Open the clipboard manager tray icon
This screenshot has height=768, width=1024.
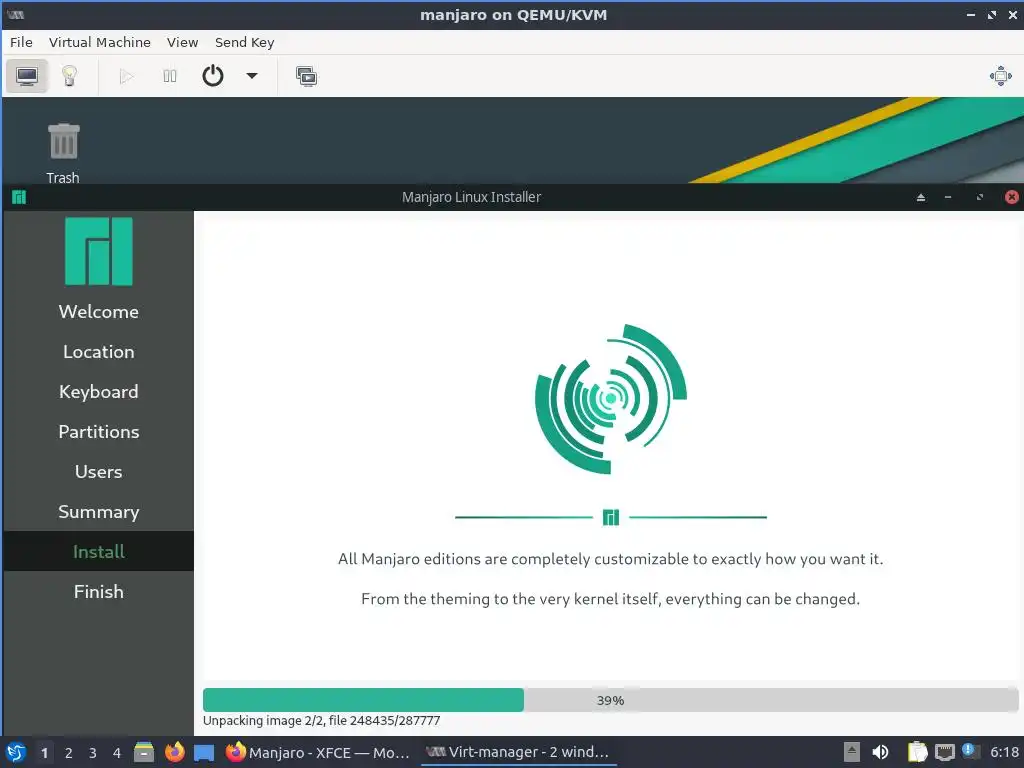pyautogui.click(x=918, y=752)
